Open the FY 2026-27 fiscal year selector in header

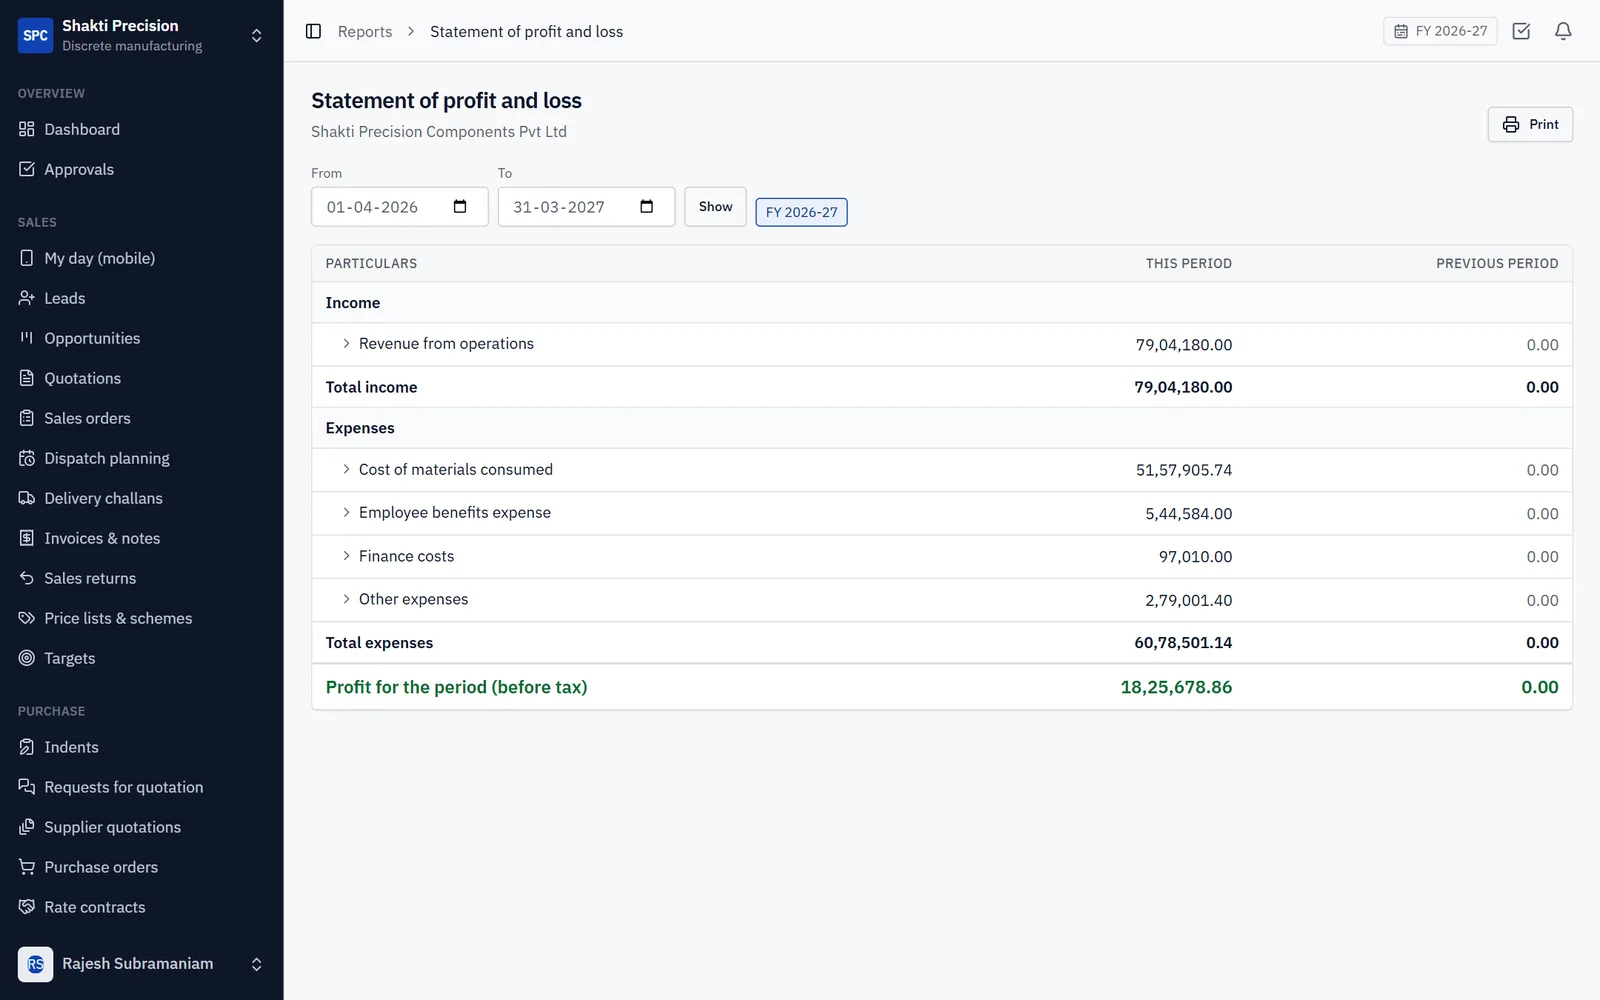(1440, 31)
